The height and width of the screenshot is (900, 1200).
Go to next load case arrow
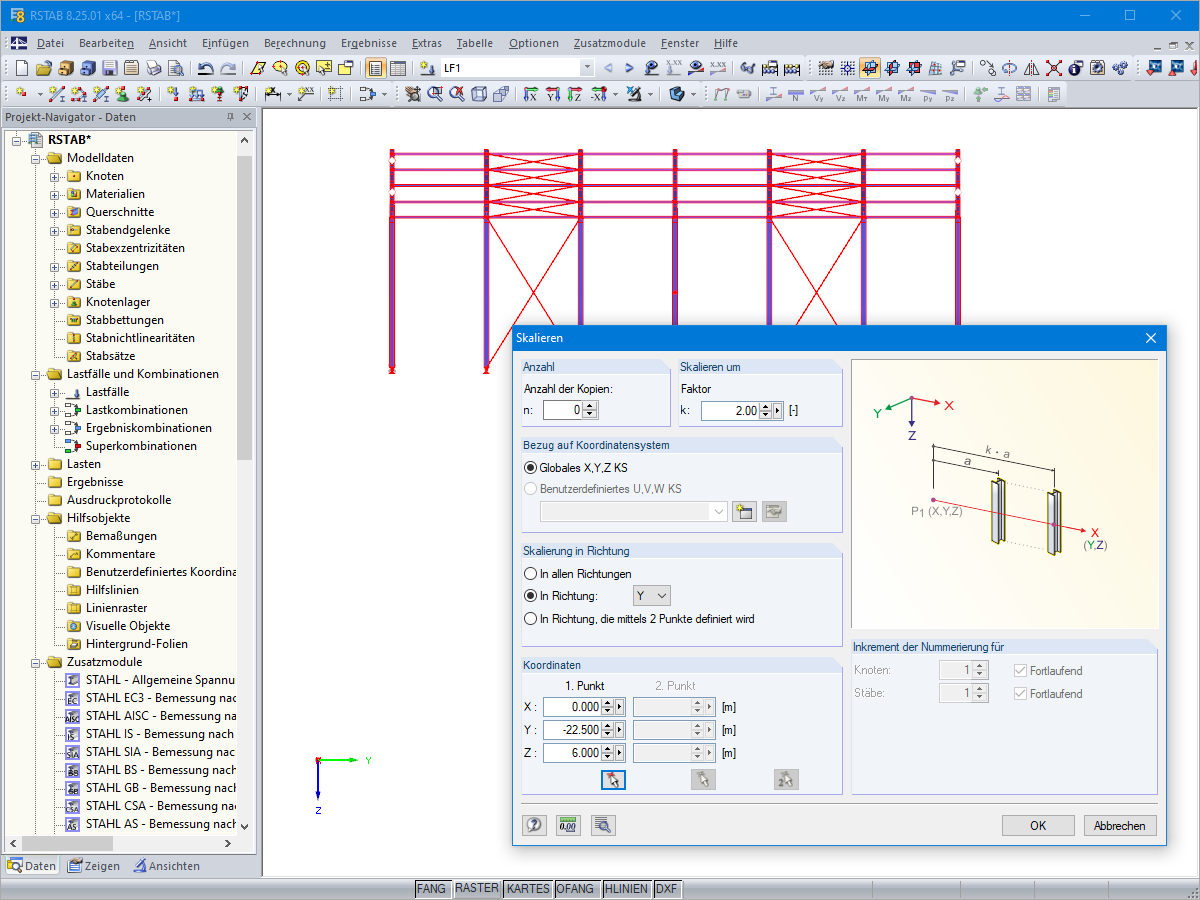click(629, 68)
